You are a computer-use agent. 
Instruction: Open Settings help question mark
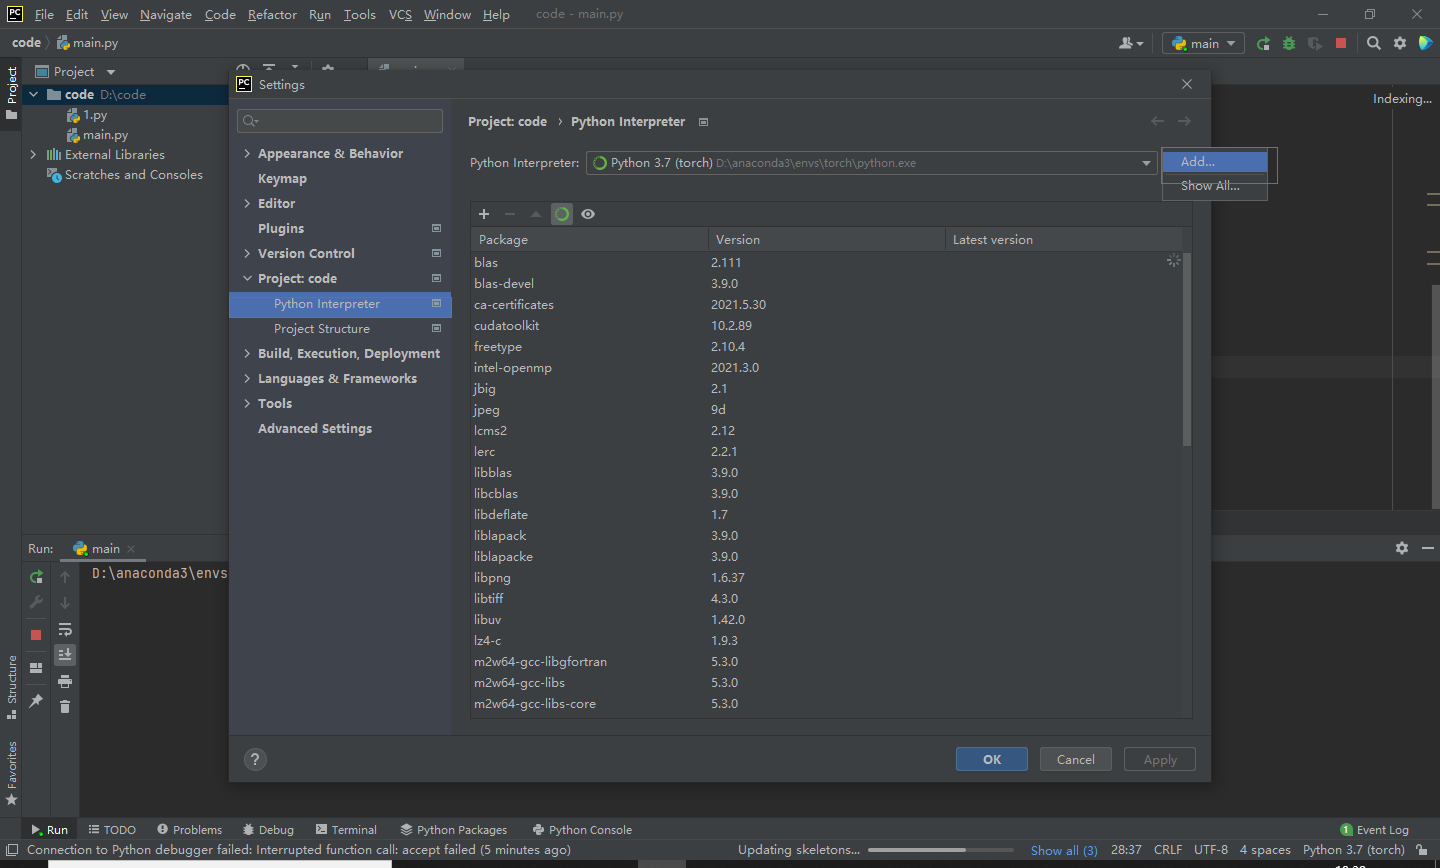click(x=256, y=760)
